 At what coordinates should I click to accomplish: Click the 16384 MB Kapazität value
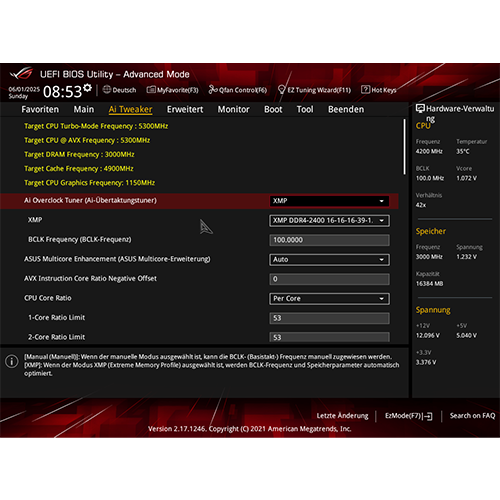click(x=429, y=284)
